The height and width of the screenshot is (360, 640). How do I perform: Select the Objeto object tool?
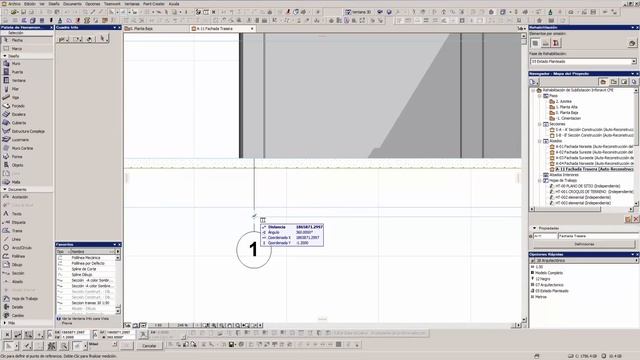(27, 165)
